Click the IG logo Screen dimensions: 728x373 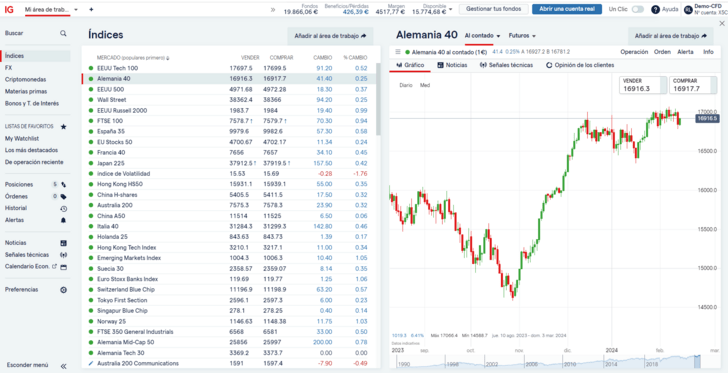tap(9, 9)
